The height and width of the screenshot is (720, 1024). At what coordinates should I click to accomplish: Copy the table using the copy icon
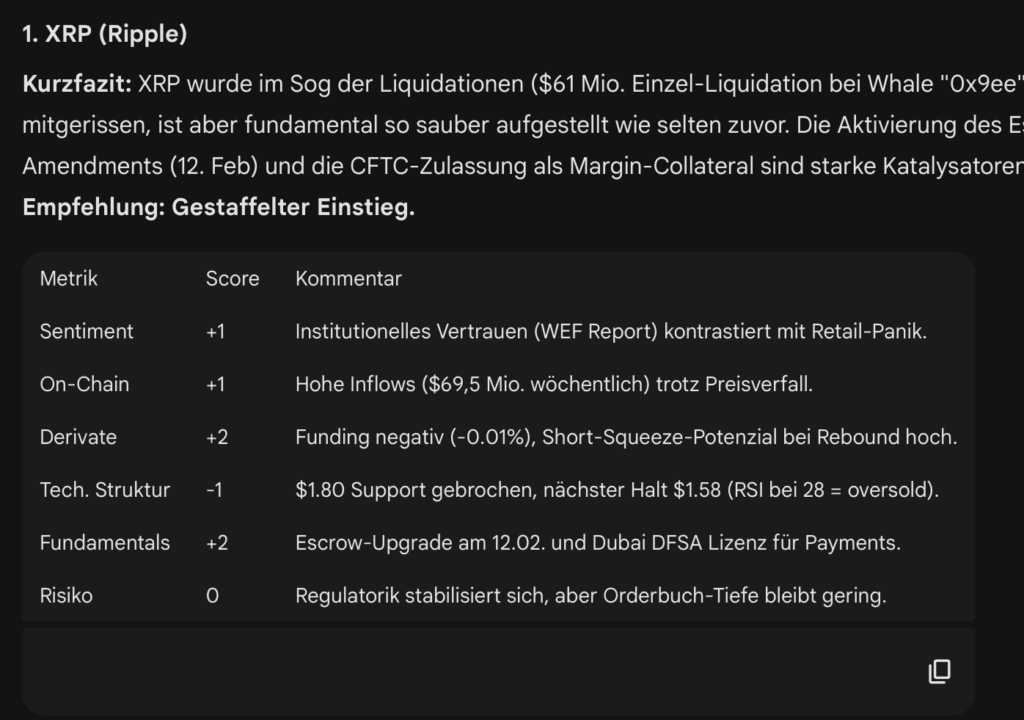point(940,672)
